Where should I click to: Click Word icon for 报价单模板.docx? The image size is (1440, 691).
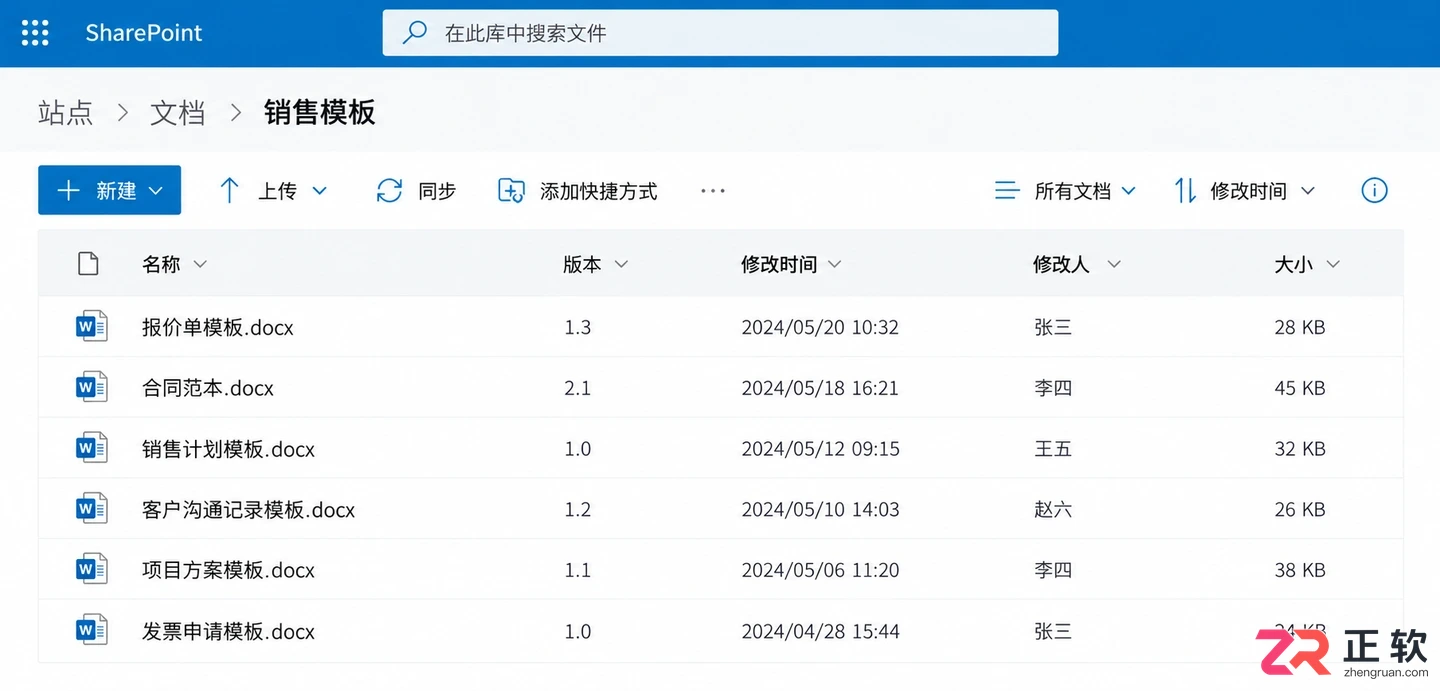(x=92, y=326)
